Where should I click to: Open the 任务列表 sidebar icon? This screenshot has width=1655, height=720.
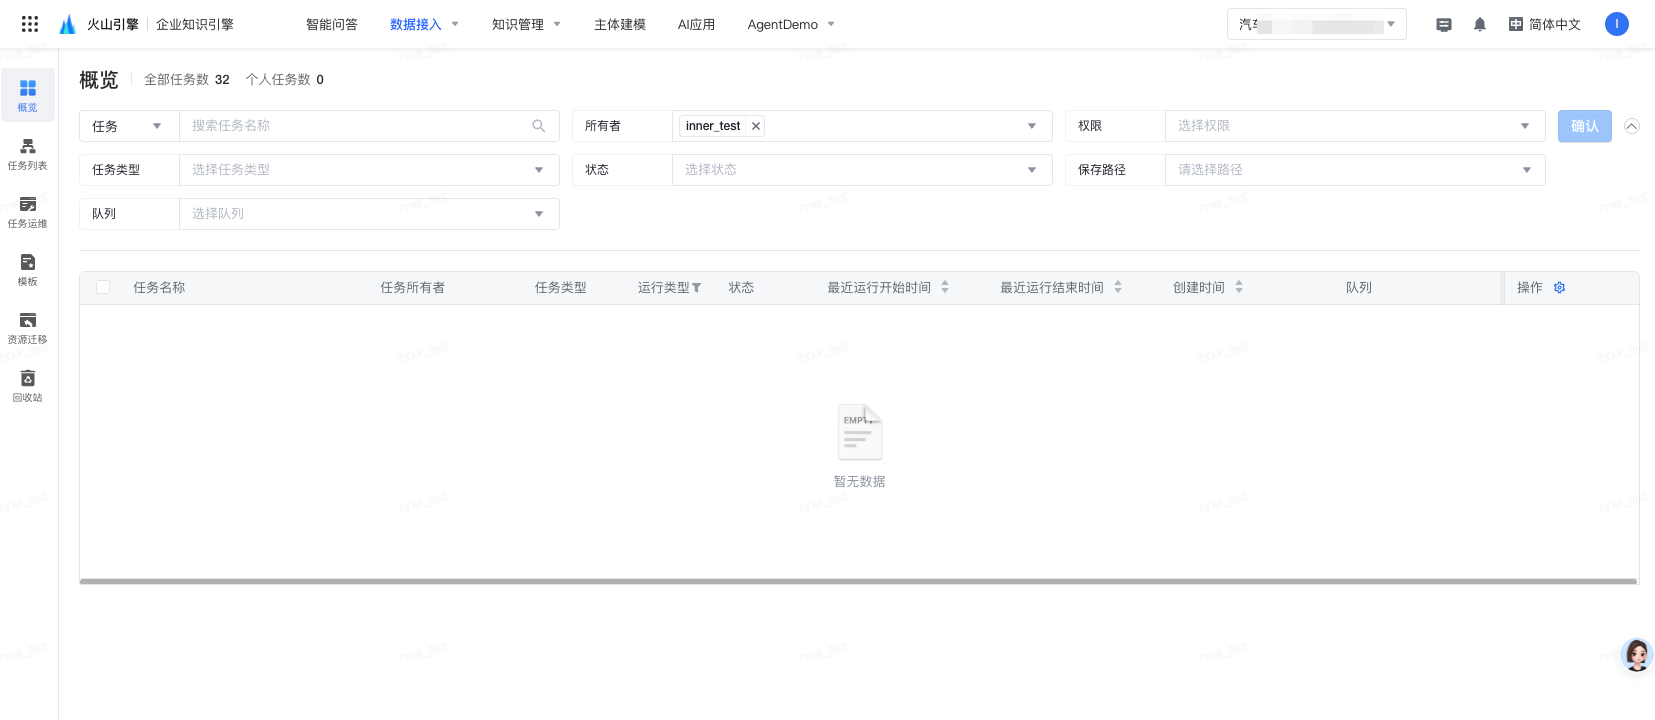click(28, 153)
